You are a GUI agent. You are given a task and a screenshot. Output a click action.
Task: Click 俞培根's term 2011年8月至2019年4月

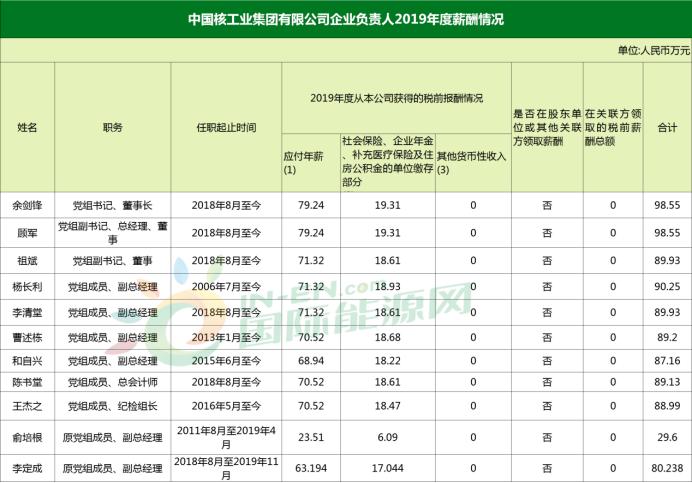coord(226,437)
